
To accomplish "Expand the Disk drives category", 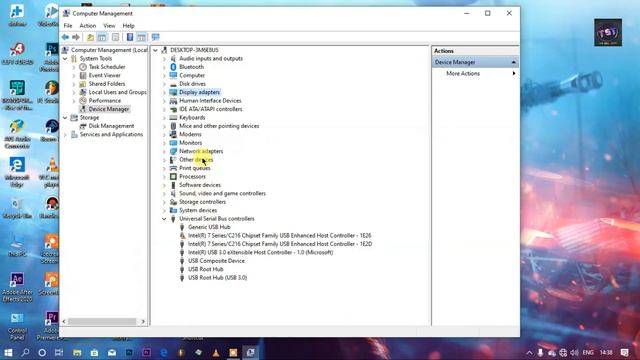I will (x=164, y=84).
